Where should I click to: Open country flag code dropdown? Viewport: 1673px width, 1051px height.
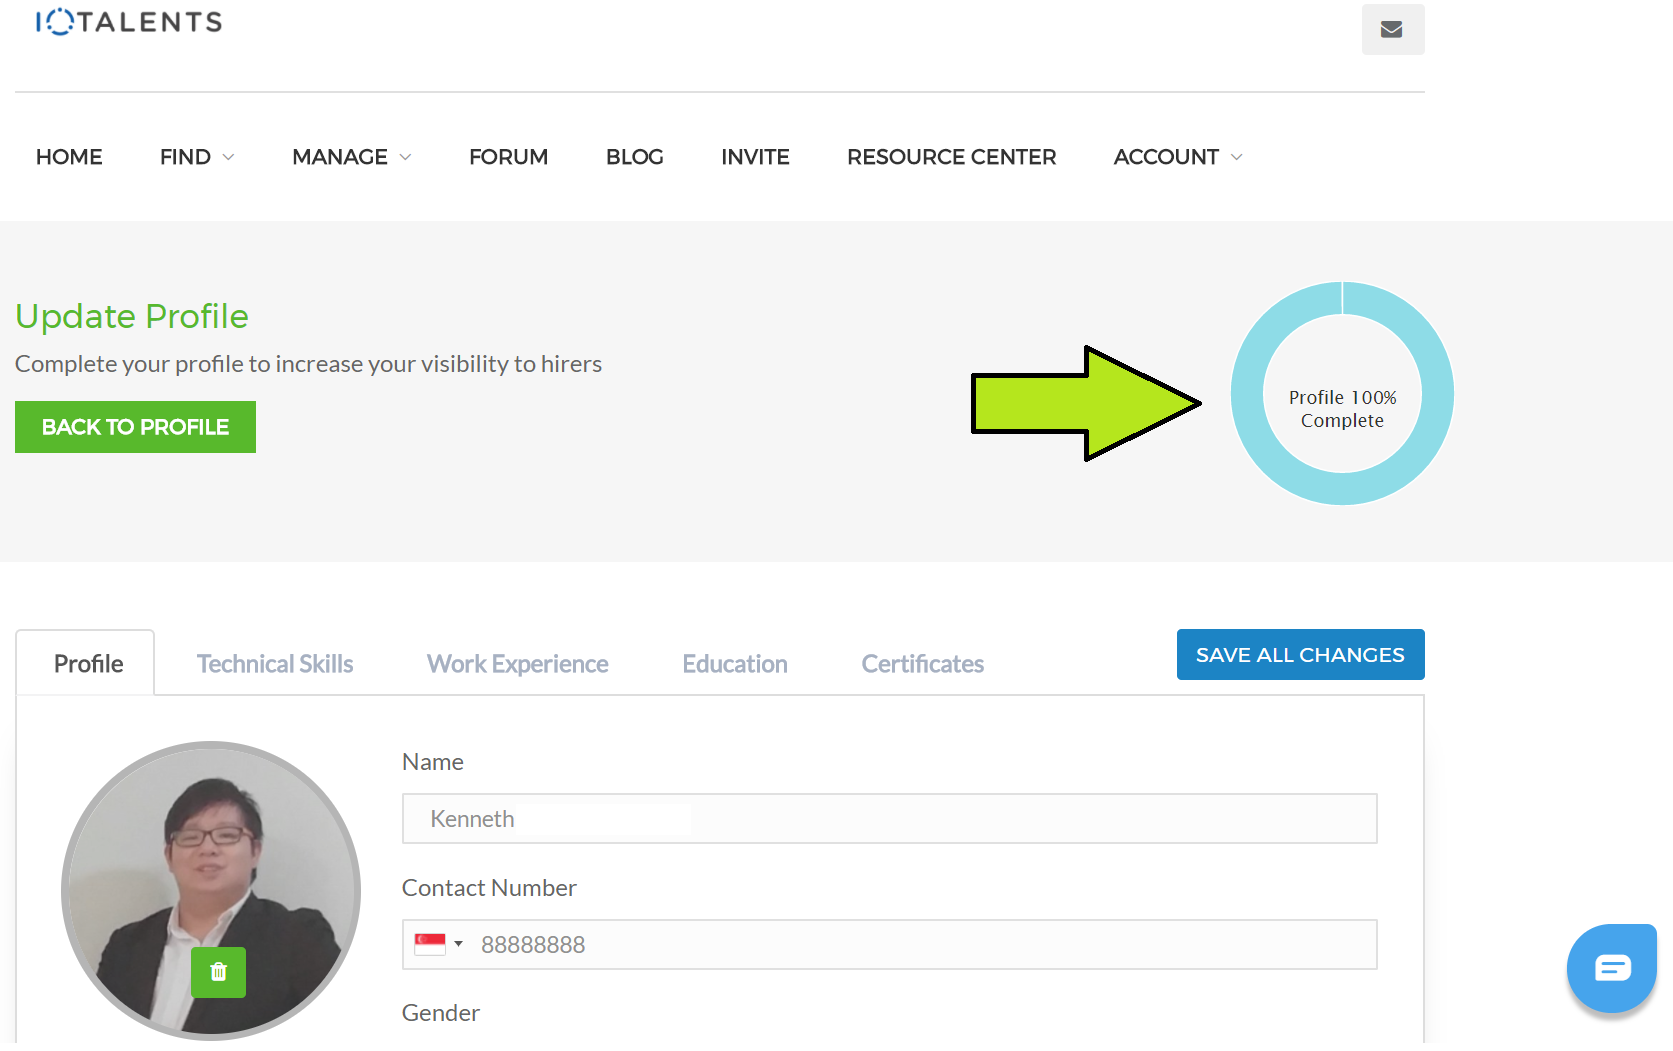[439, 943]
